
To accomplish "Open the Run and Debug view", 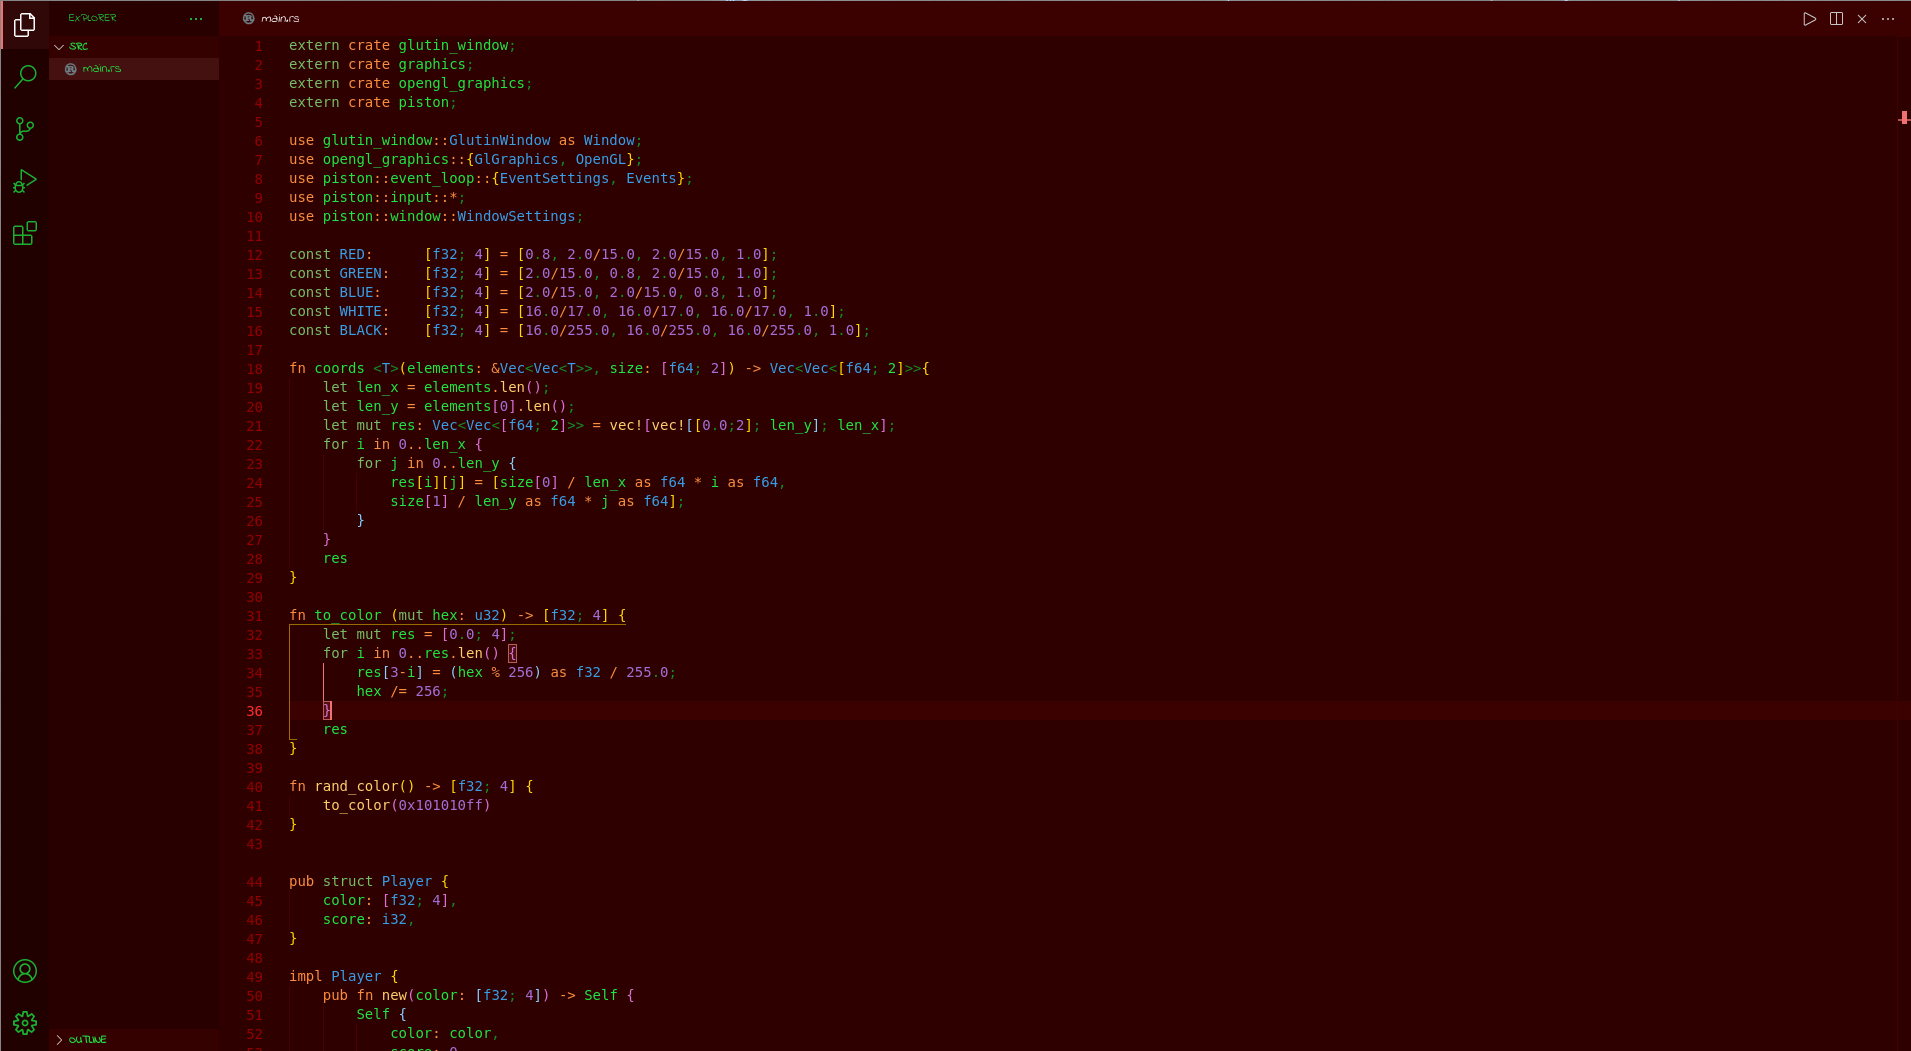I will click(25, 181).
